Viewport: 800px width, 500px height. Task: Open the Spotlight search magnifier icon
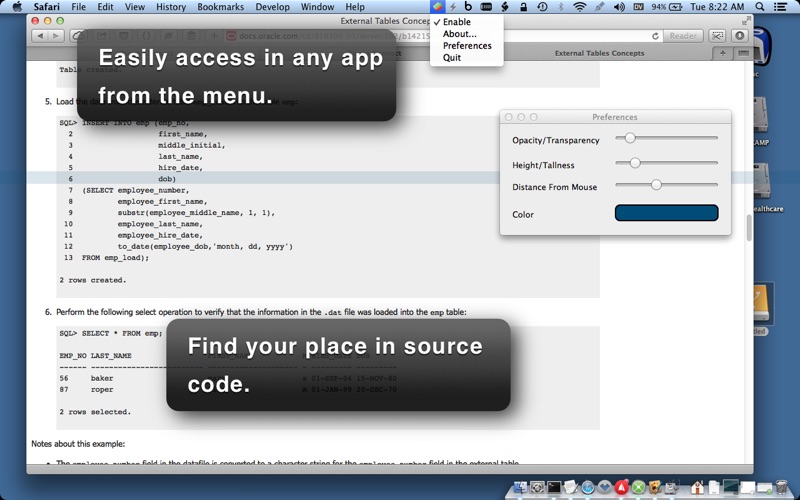click(x=760, y=7)
